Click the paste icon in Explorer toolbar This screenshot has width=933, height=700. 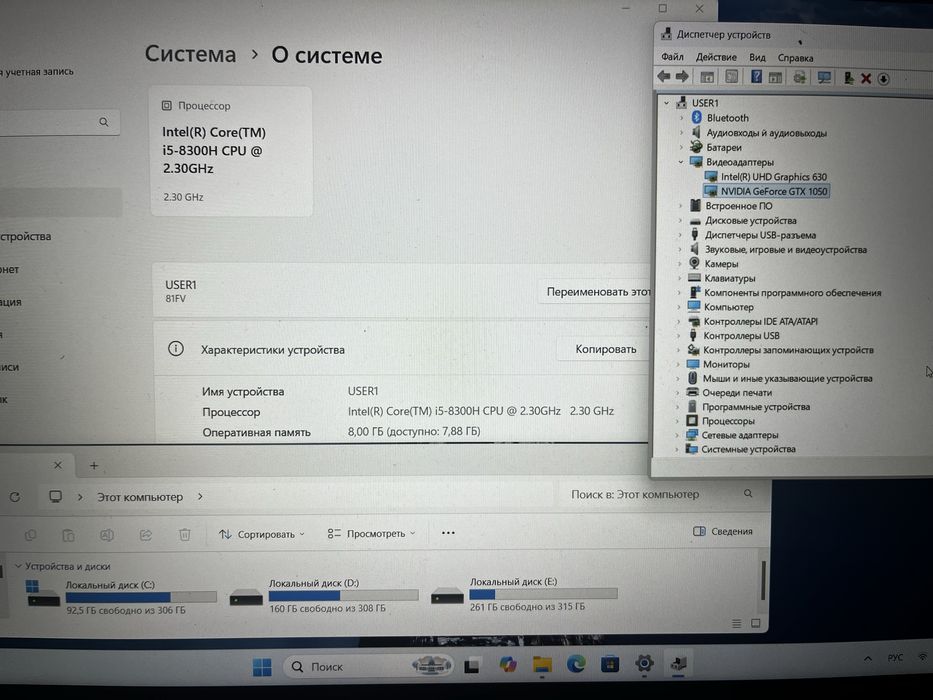click(x=68, y=536)
